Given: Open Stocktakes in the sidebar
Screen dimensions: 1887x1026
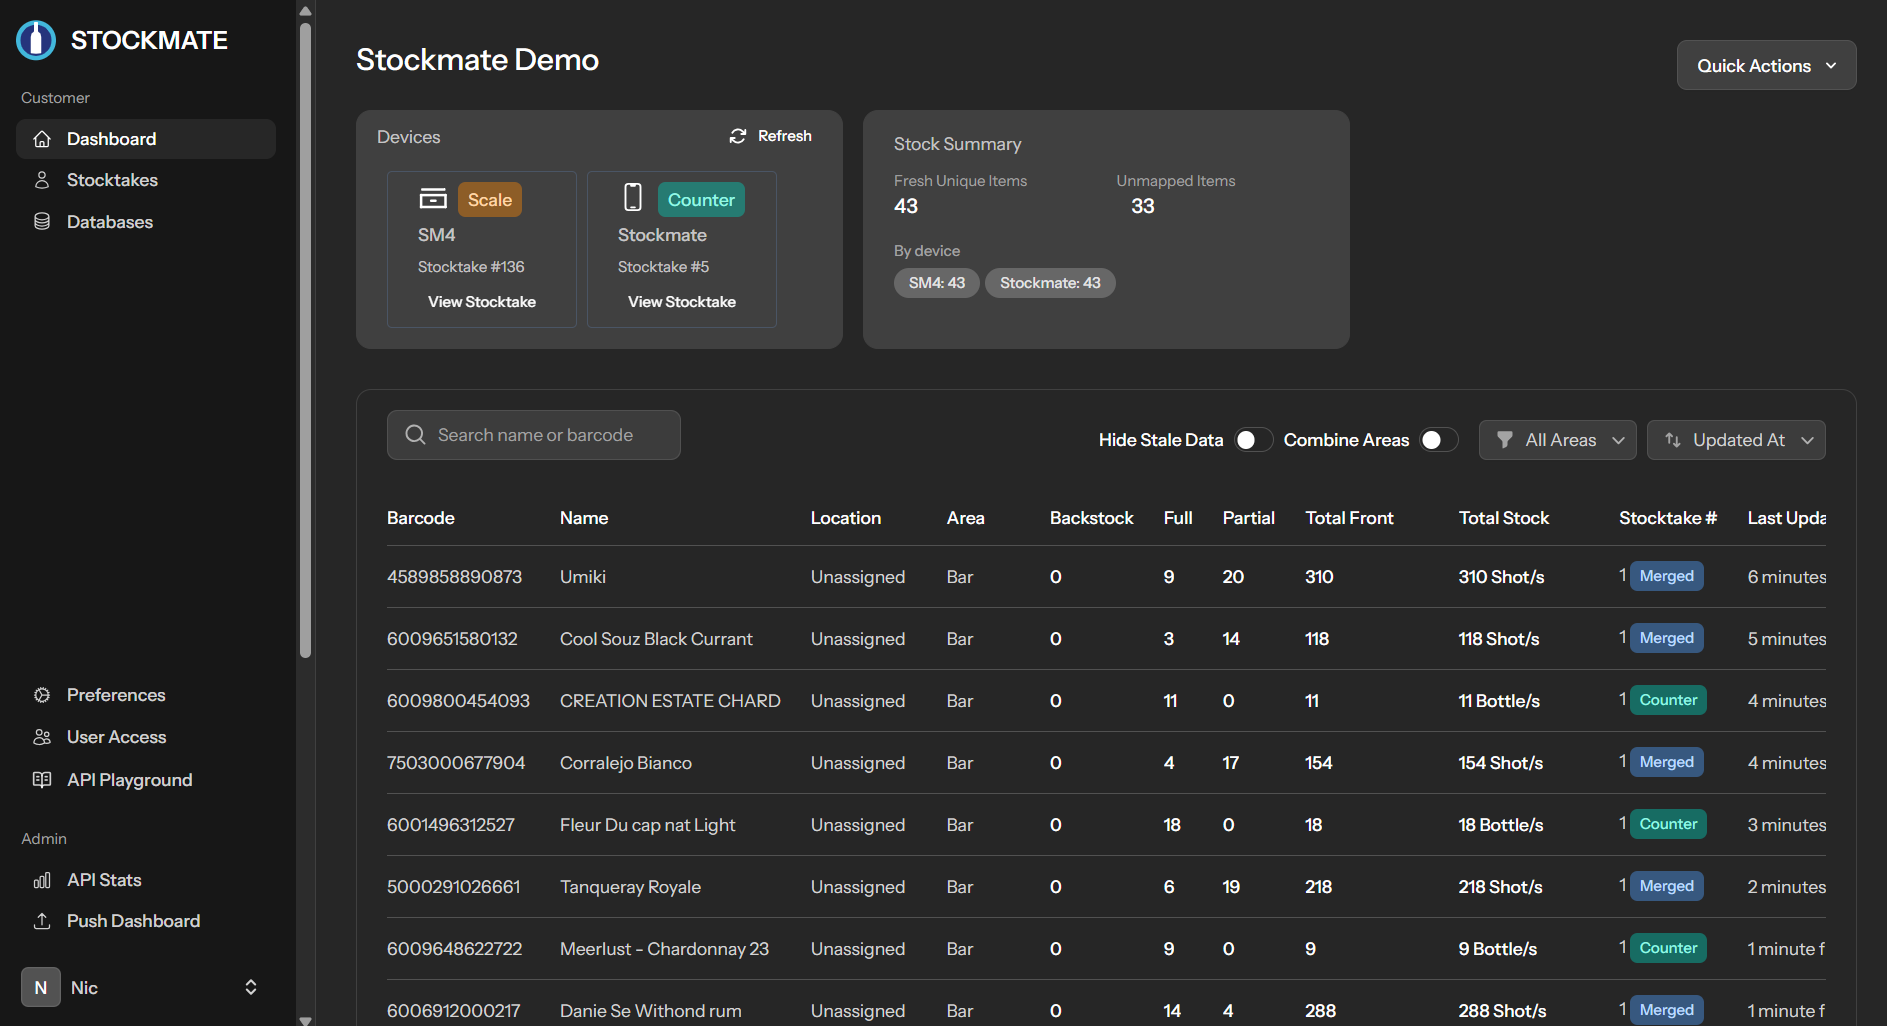Looking at the screenshot, I should pyautogui.click(x=146, y=180).
